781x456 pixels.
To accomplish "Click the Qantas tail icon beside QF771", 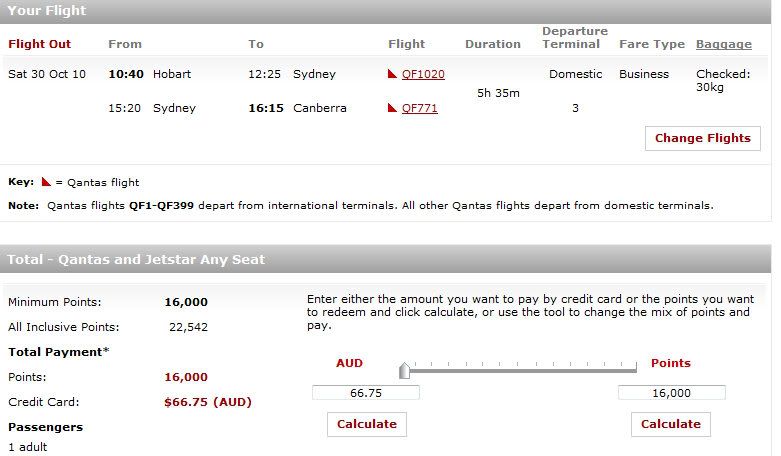I will click(x=392, y=108).
